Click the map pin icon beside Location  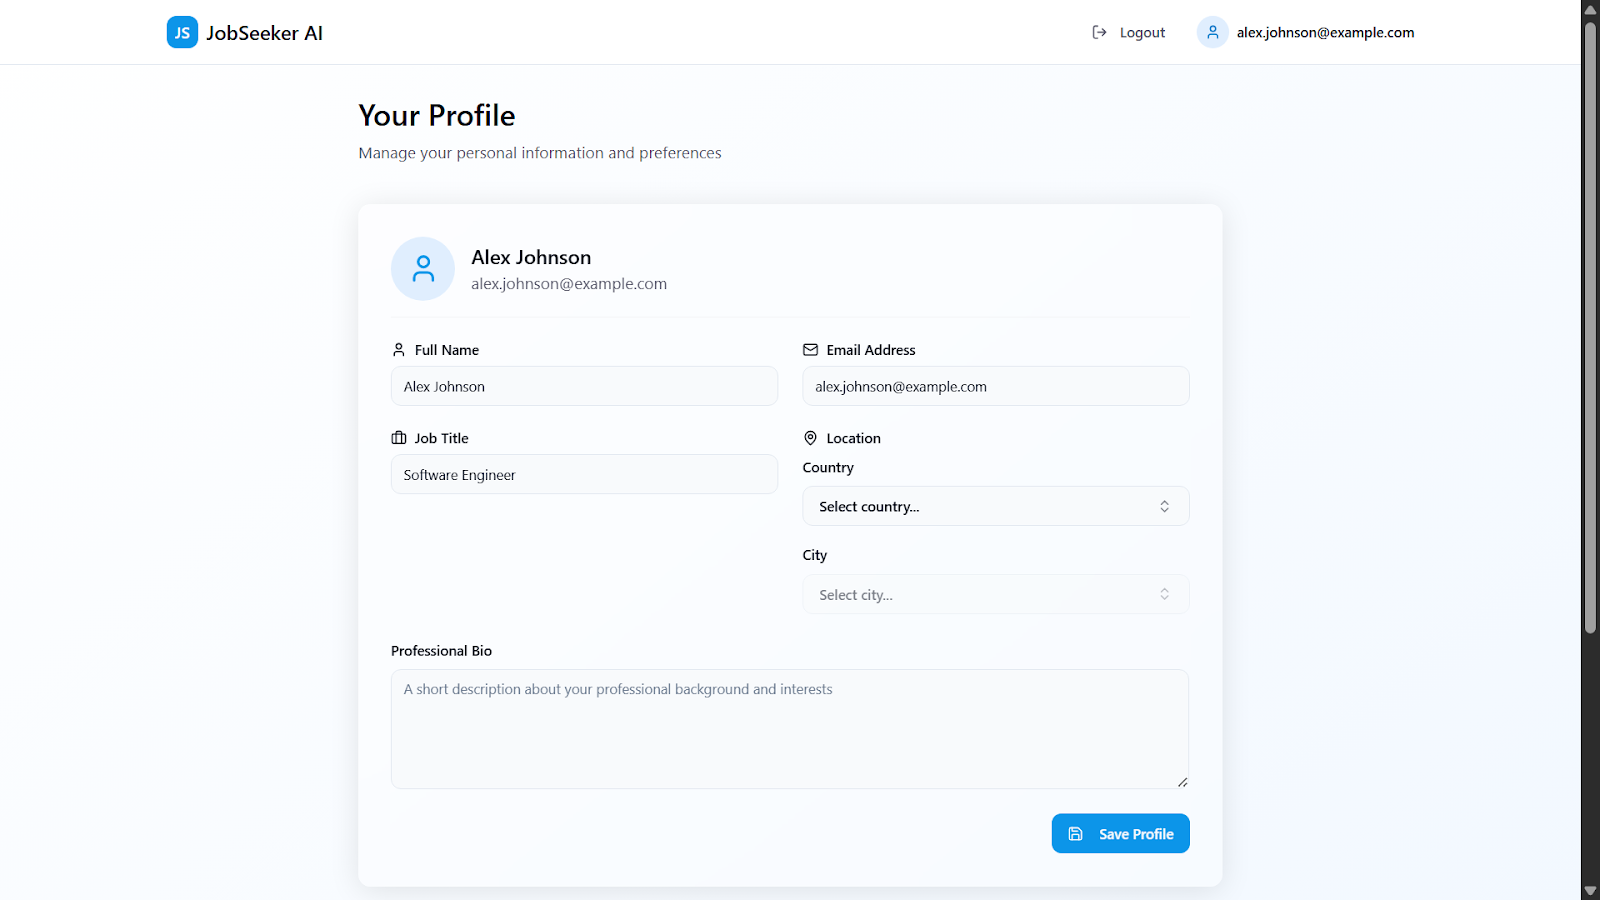[810, 438]
